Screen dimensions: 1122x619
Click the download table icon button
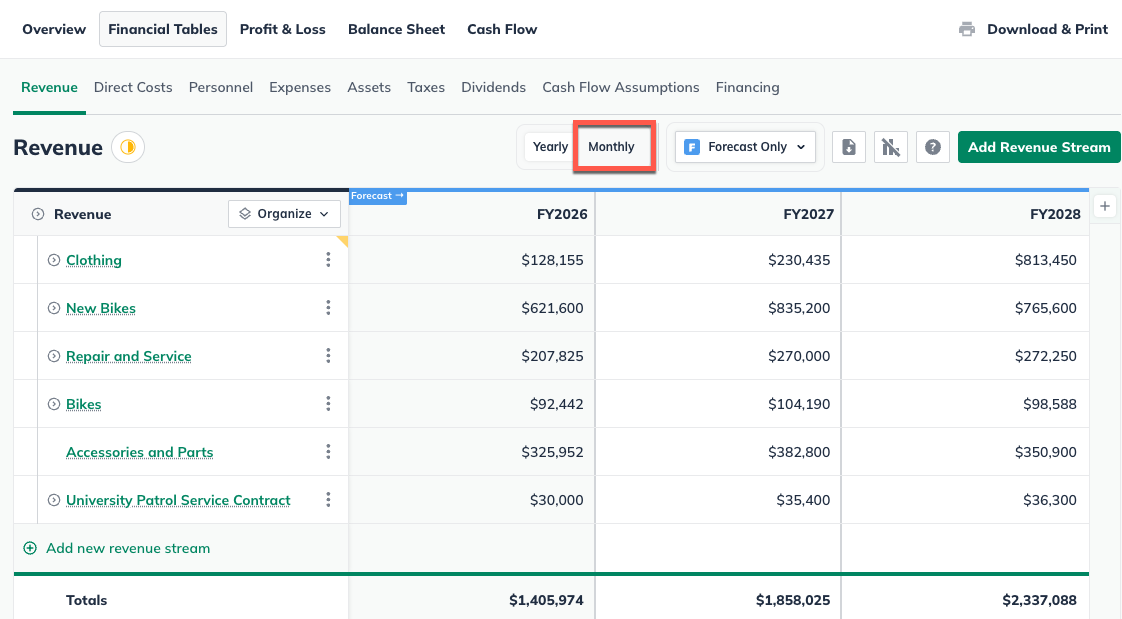pyautogui.click(x=849, y=147)
